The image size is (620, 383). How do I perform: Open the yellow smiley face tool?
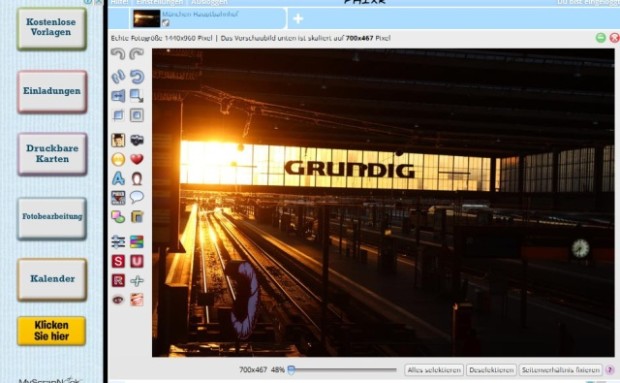coord(118,159)
